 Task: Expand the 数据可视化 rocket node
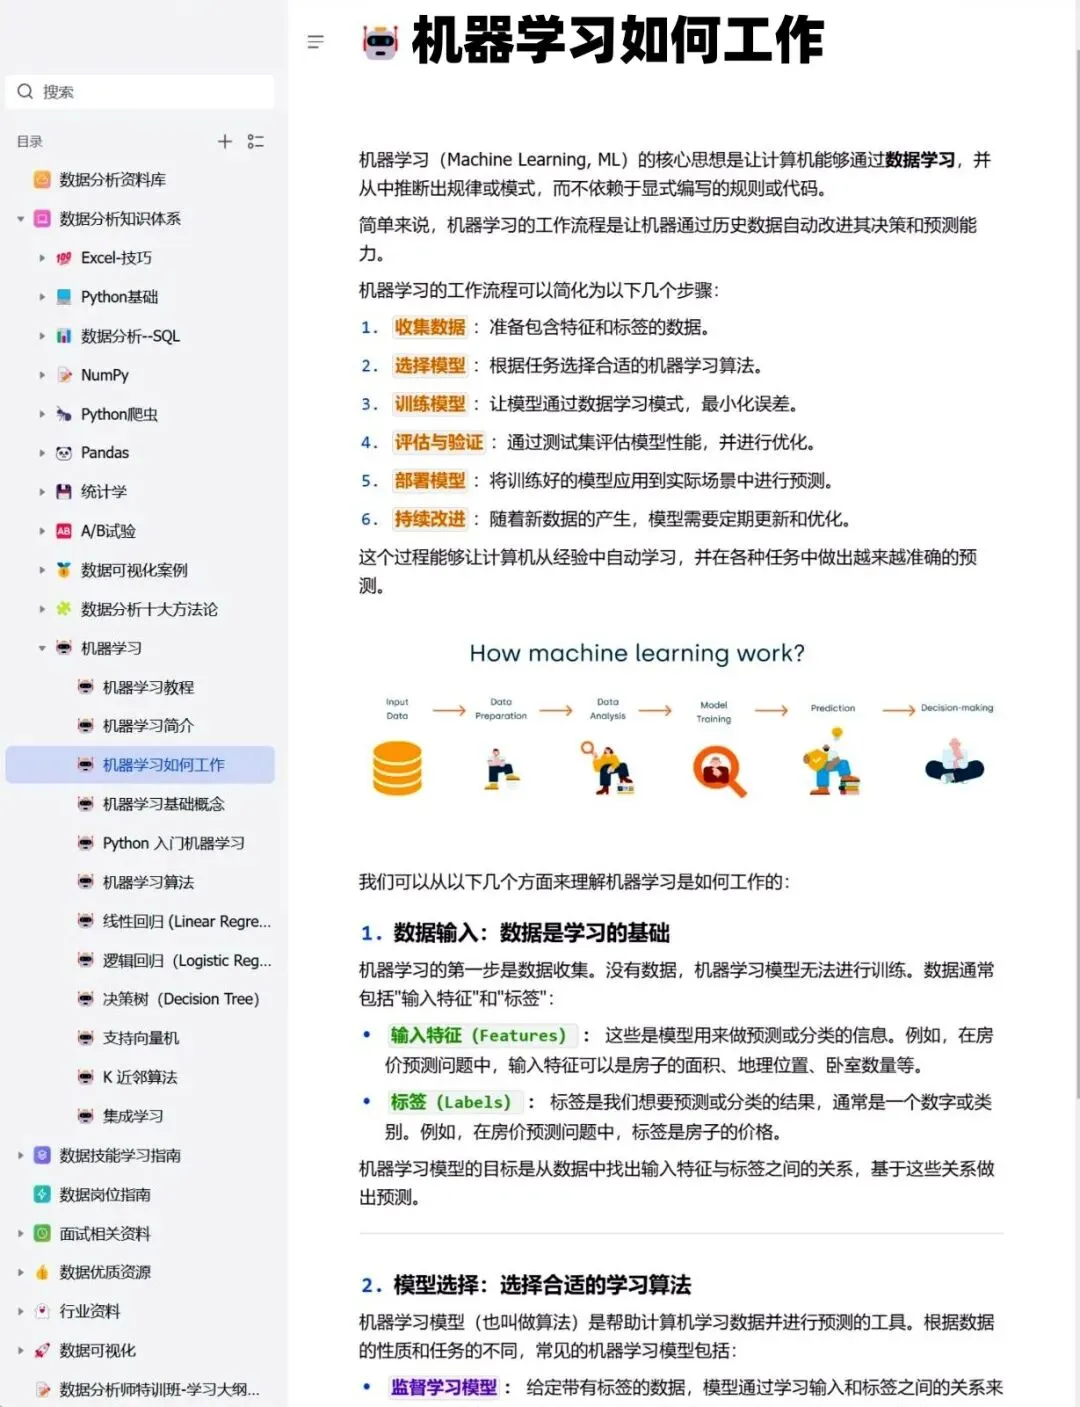tap(20, 1350)
